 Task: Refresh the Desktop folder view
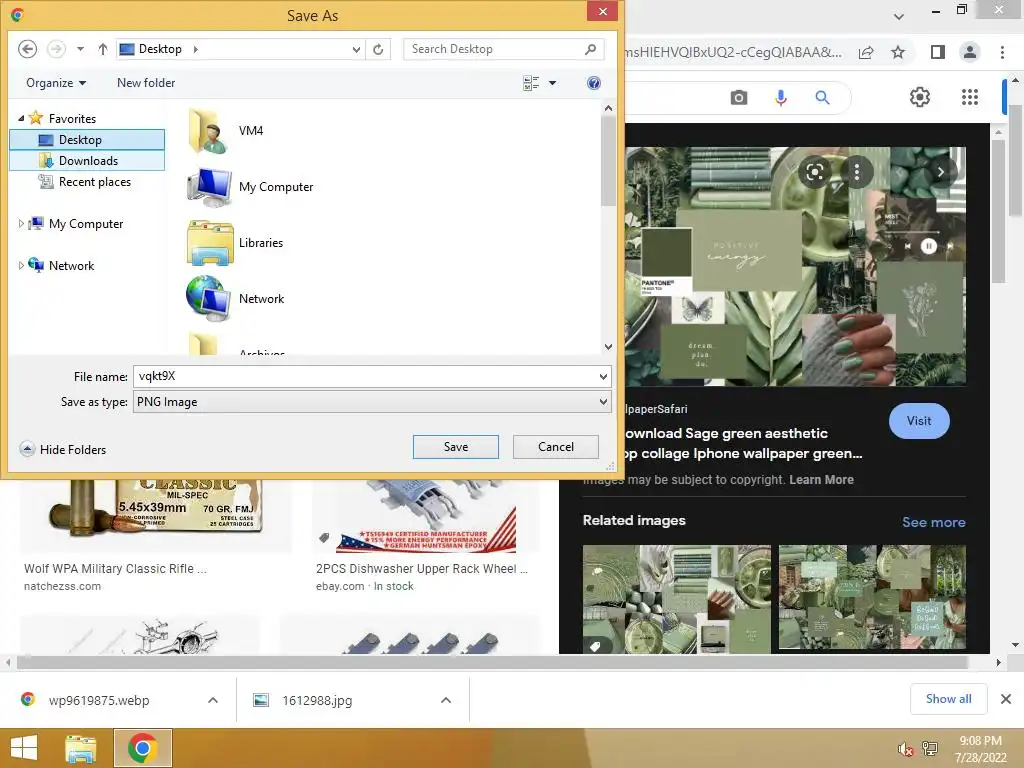(378, 49)
